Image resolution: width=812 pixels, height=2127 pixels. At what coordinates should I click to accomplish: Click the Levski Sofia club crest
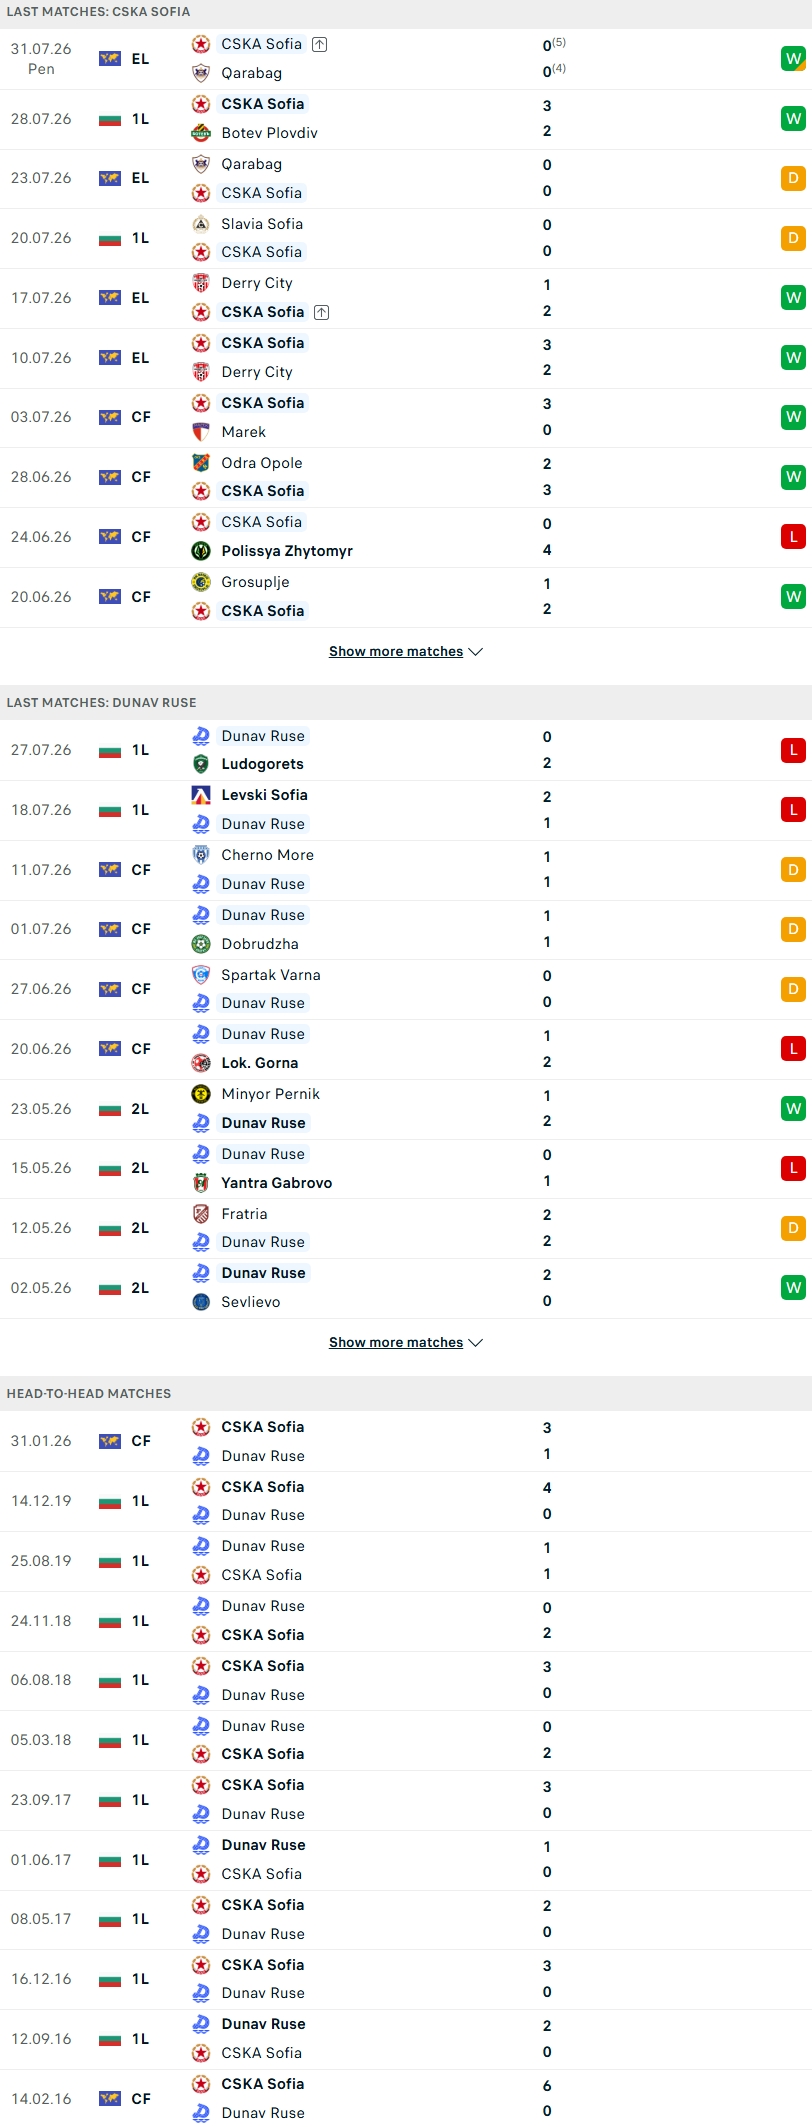[201, 795]
